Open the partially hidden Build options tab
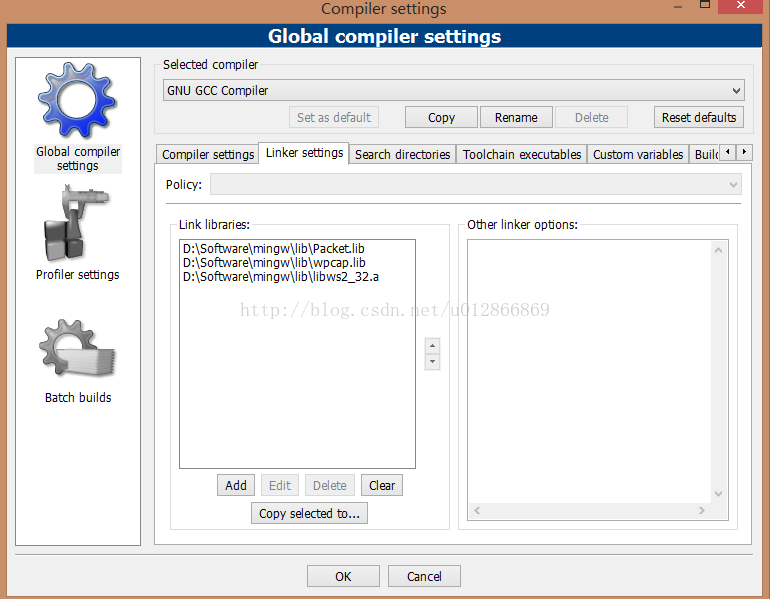This screenshot has width=770, height=599. click(705, 154)
